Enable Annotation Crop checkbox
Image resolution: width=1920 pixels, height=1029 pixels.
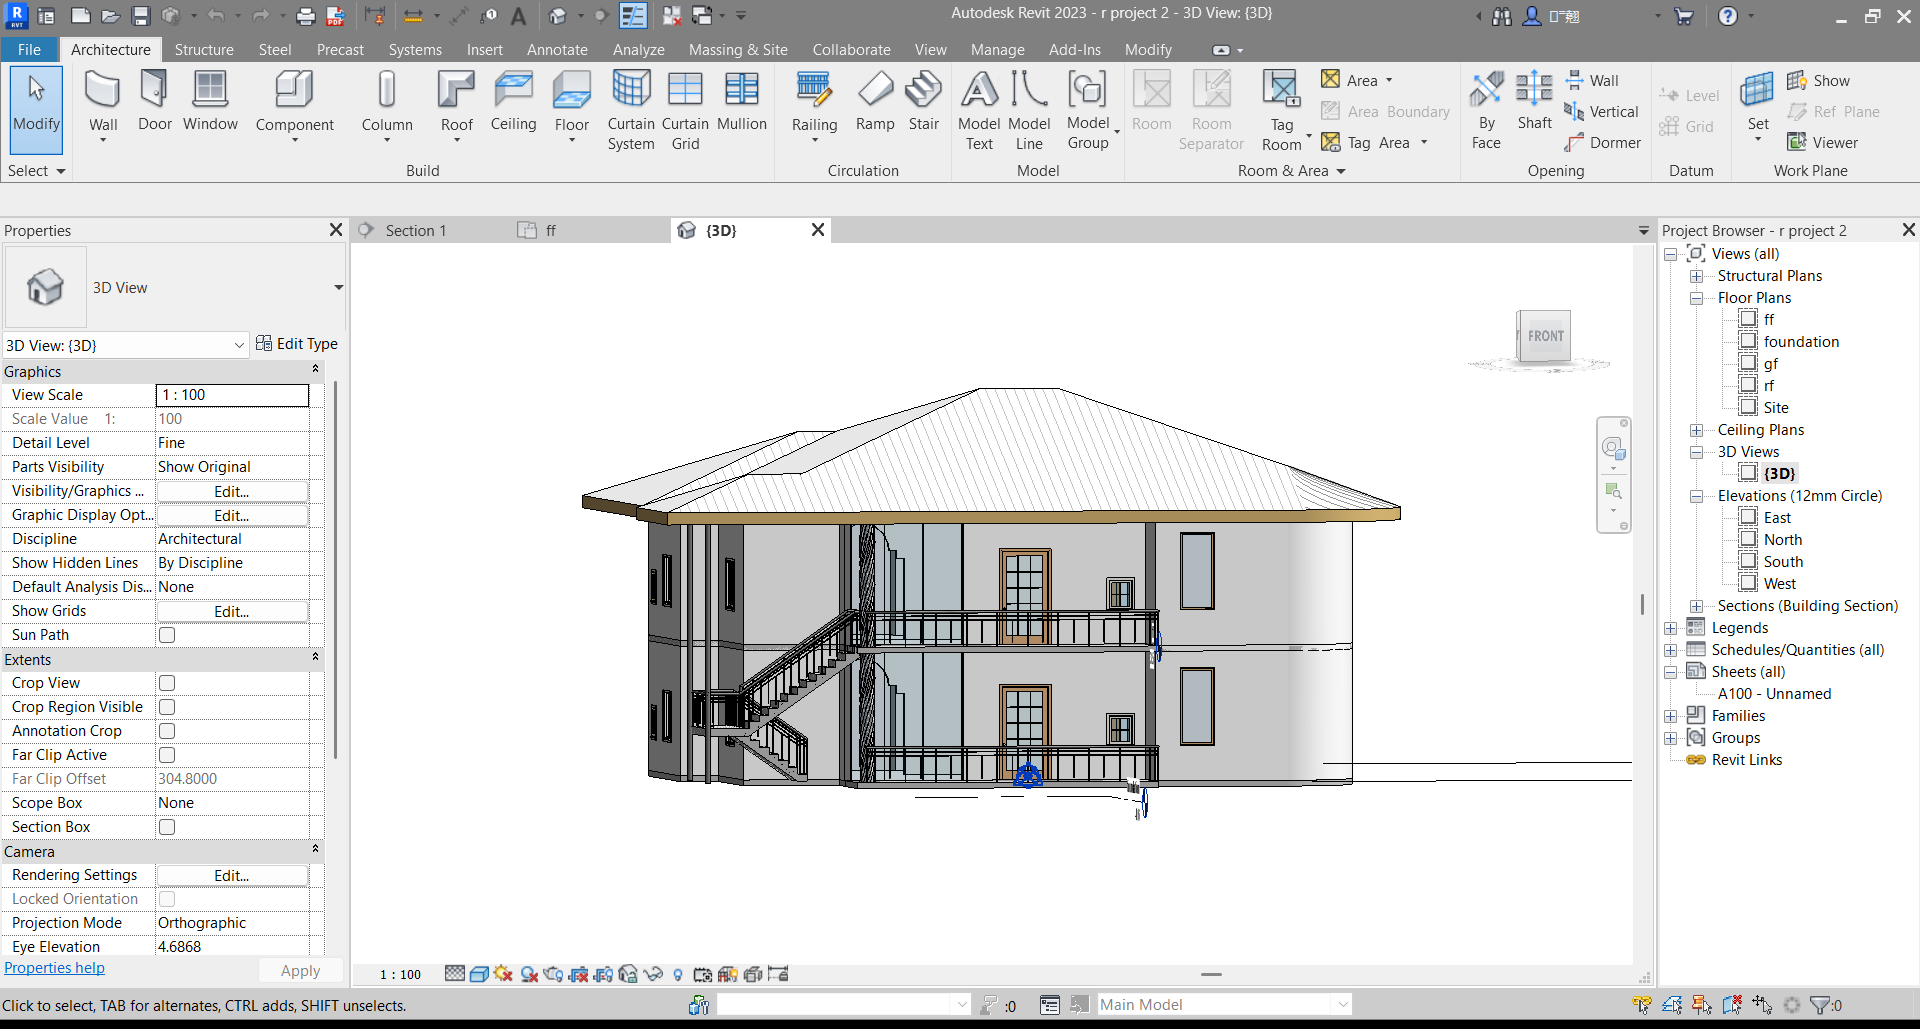pos(167,731)
